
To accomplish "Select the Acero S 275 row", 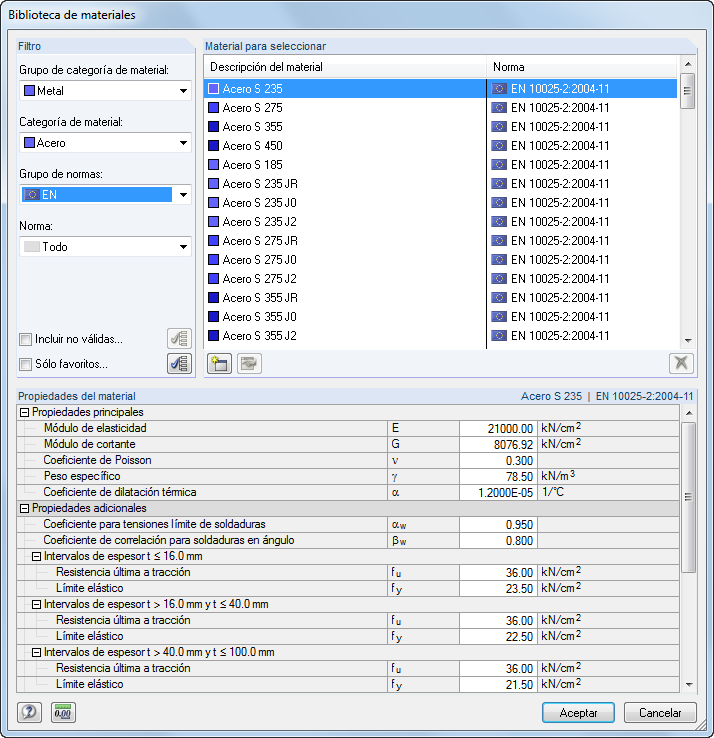I will (441, 108).
